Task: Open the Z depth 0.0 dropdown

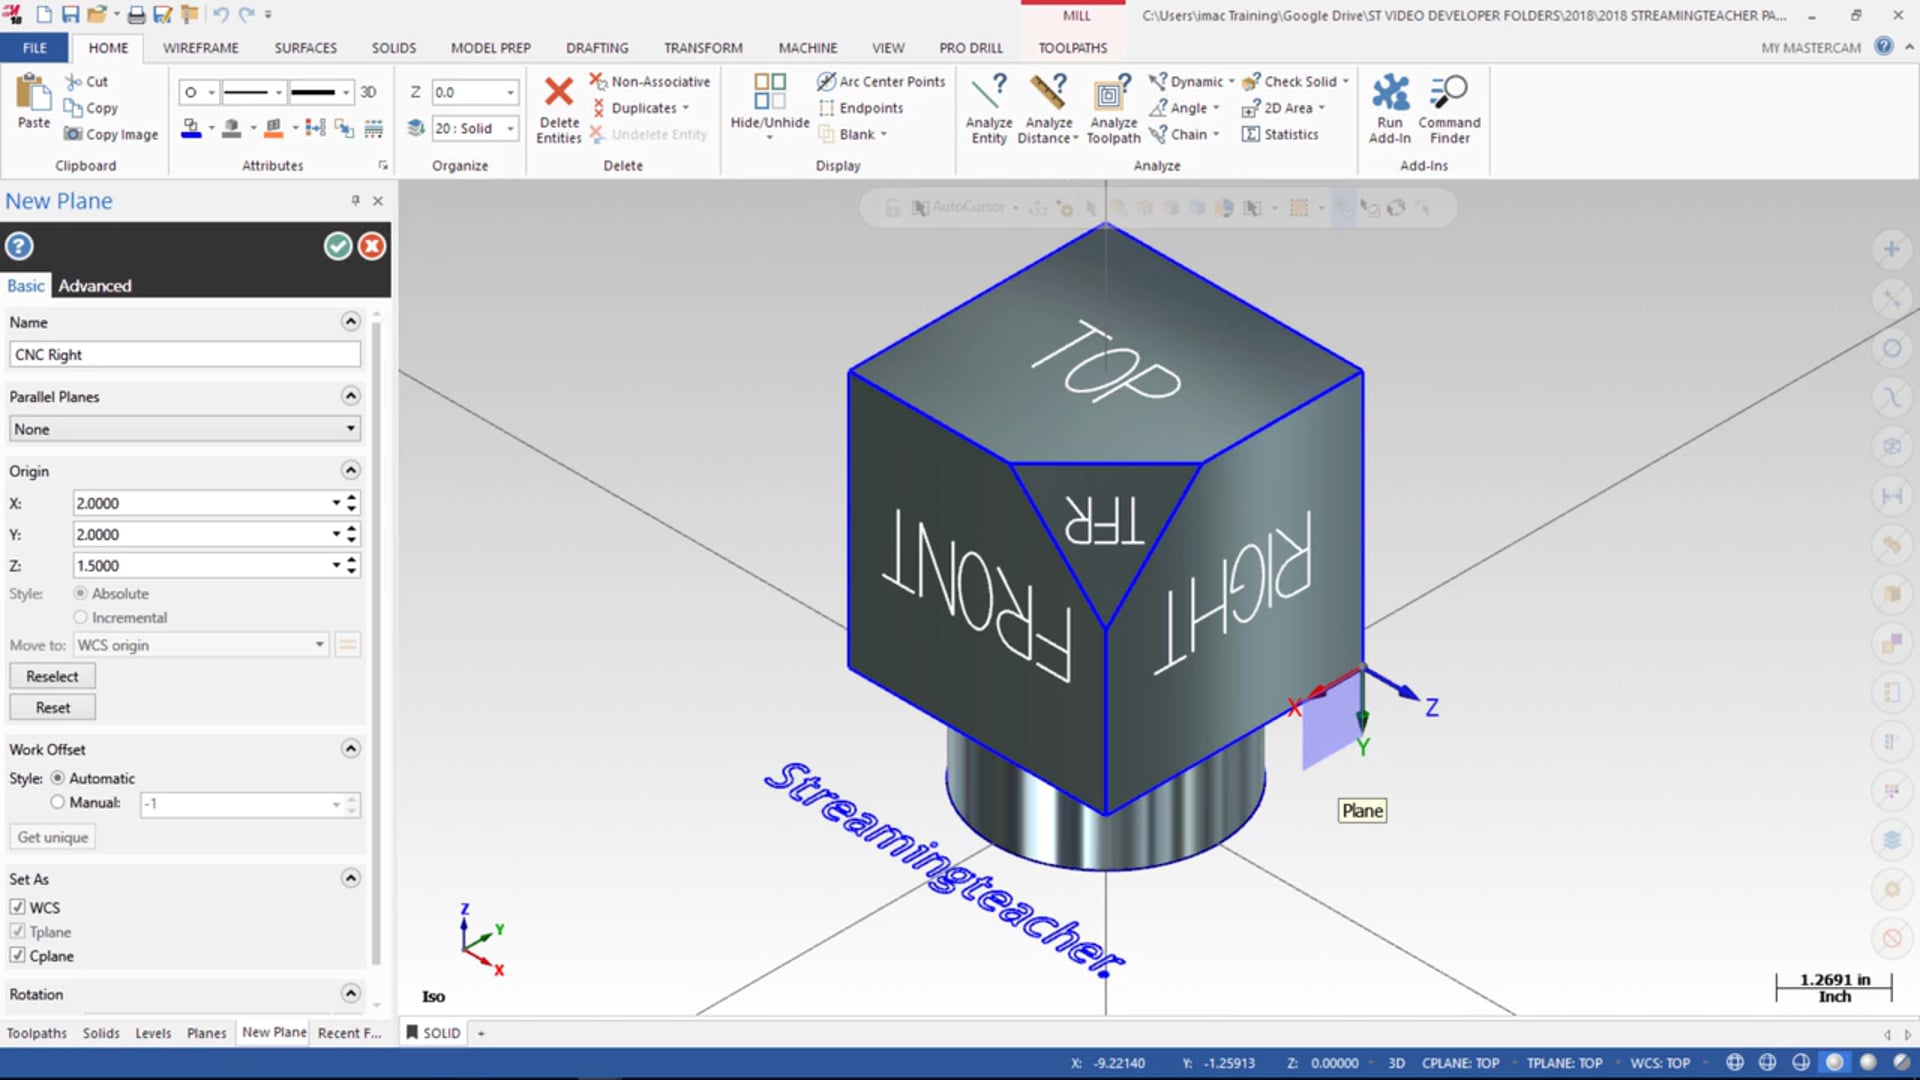Action: click(510, 92)
